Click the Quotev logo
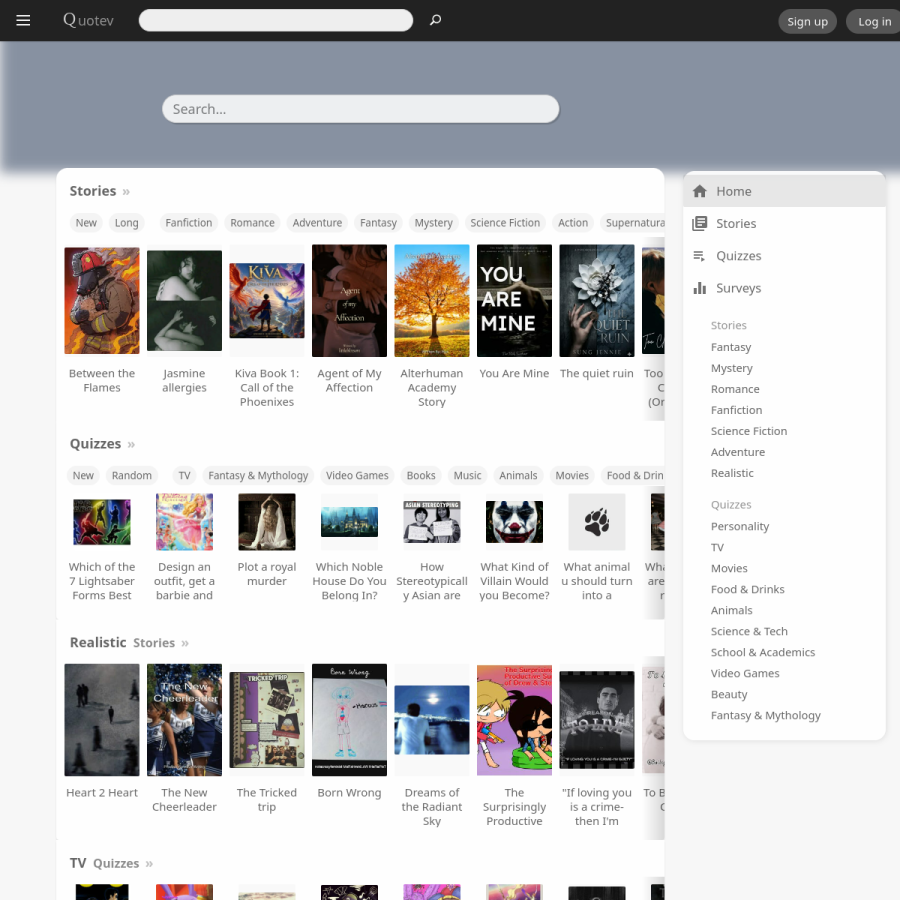The width and height of the screenshot is (900, 900). 88,21
